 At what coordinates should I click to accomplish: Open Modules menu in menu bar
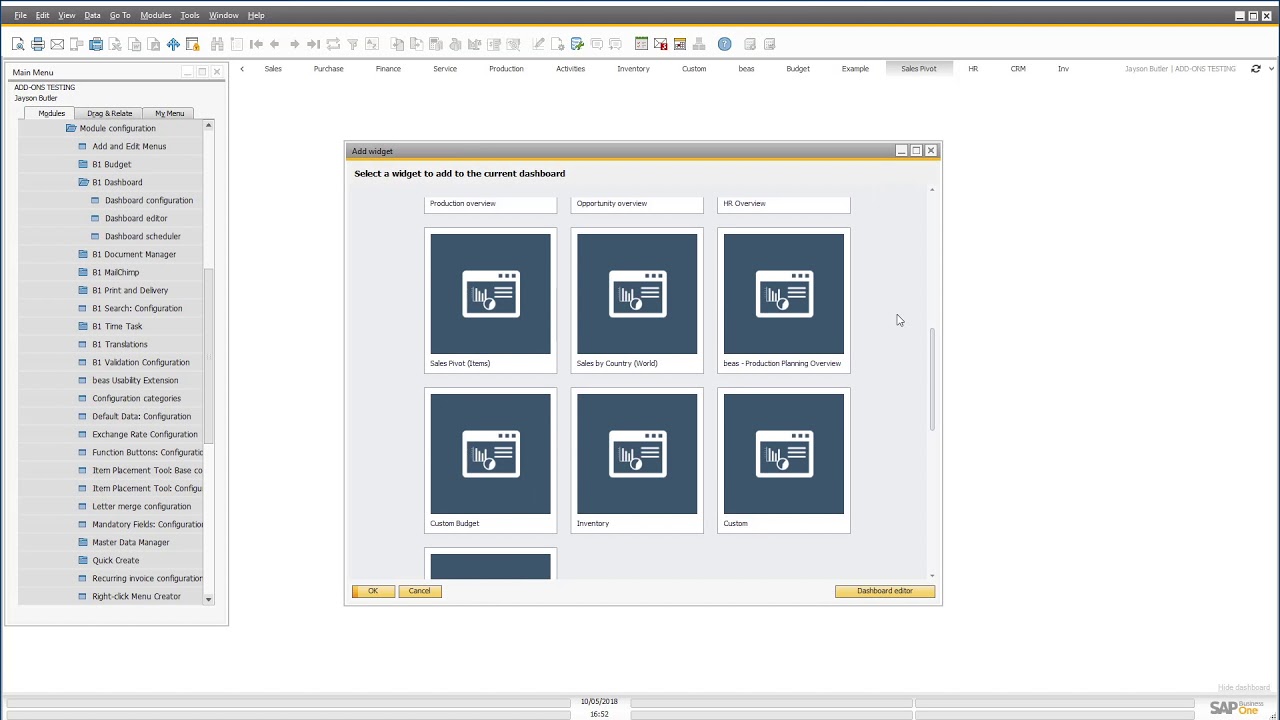[x=155, y=15]
